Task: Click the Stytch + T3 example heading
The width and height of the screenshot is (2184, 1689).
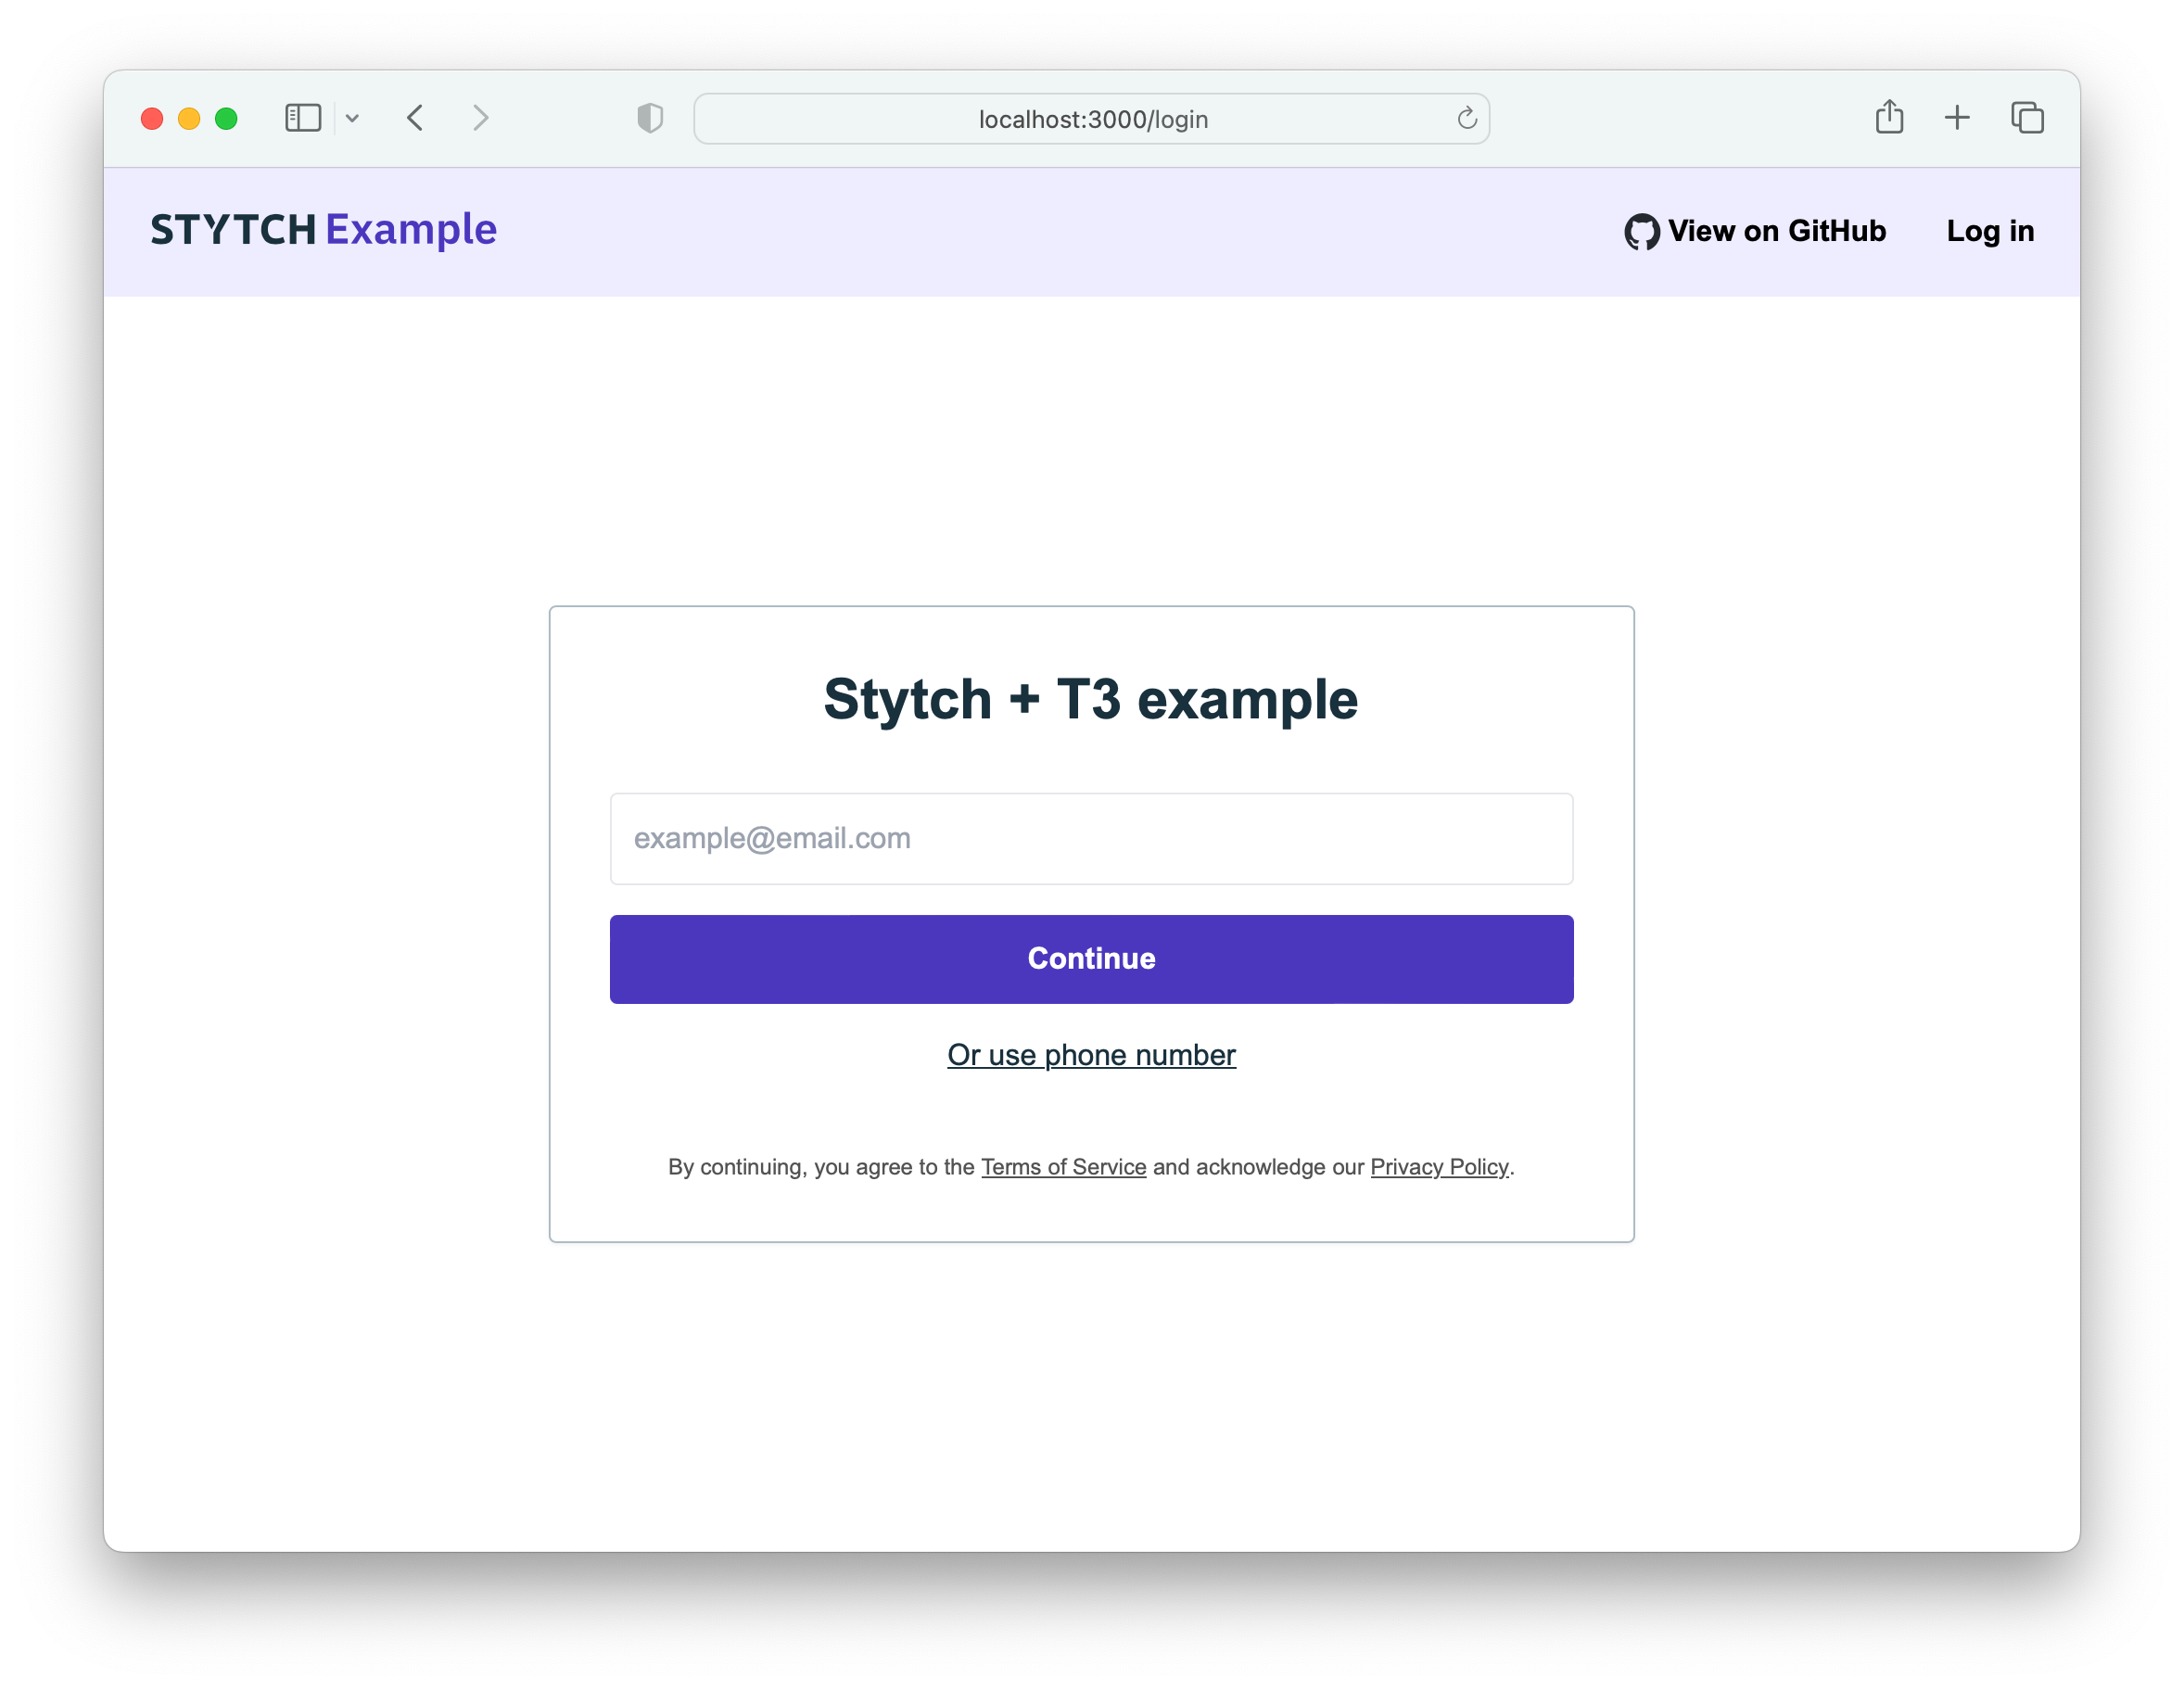Action: 1091,699
